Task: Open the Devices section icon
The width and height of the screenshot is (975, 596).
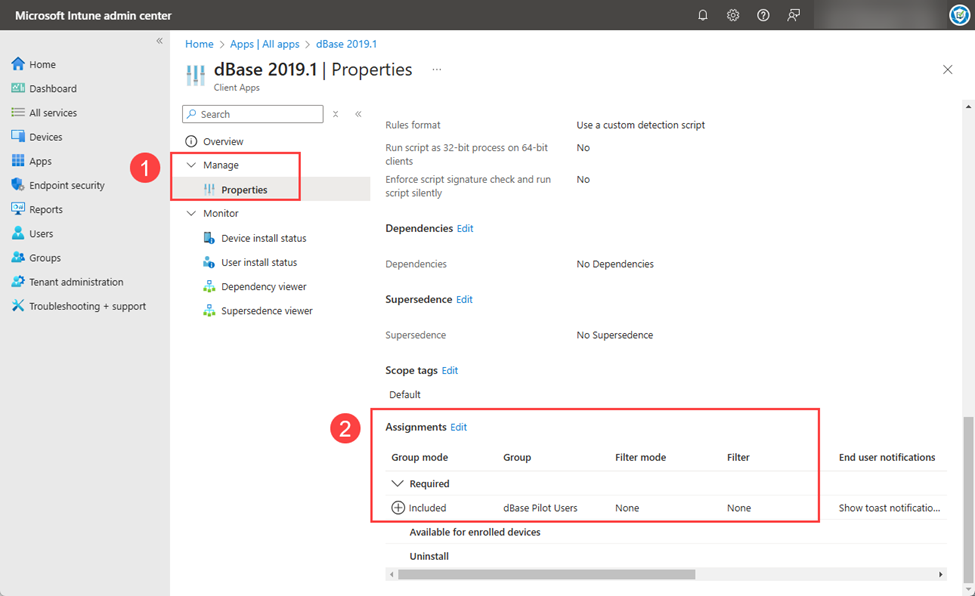Action: [x=18, y=136]
